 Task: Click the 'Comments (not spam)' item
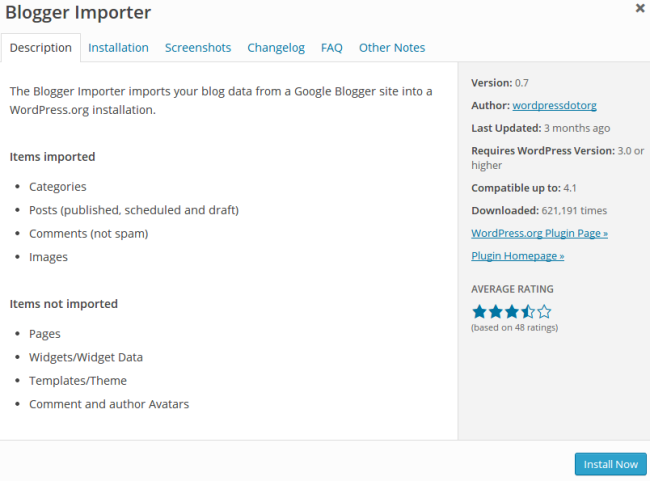click(x=88, y=234)
